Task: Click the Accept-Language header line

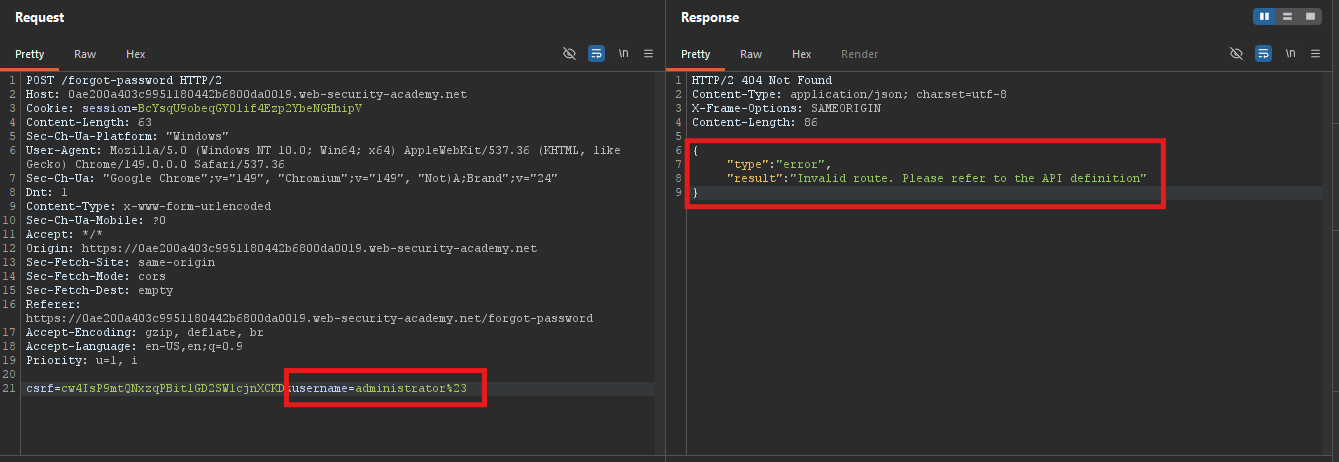Action: pyautogui.click(x=134, y=347)
